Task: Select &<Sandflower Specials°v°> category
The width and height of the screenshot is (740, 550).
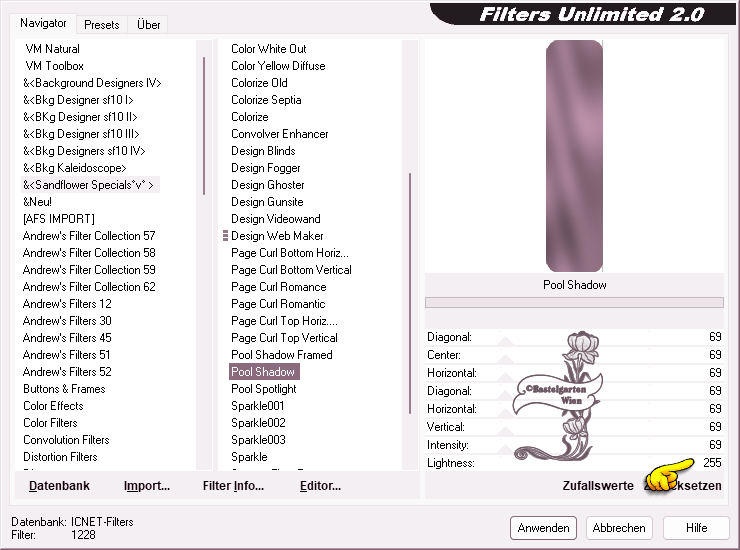Action: coord(90,185)
